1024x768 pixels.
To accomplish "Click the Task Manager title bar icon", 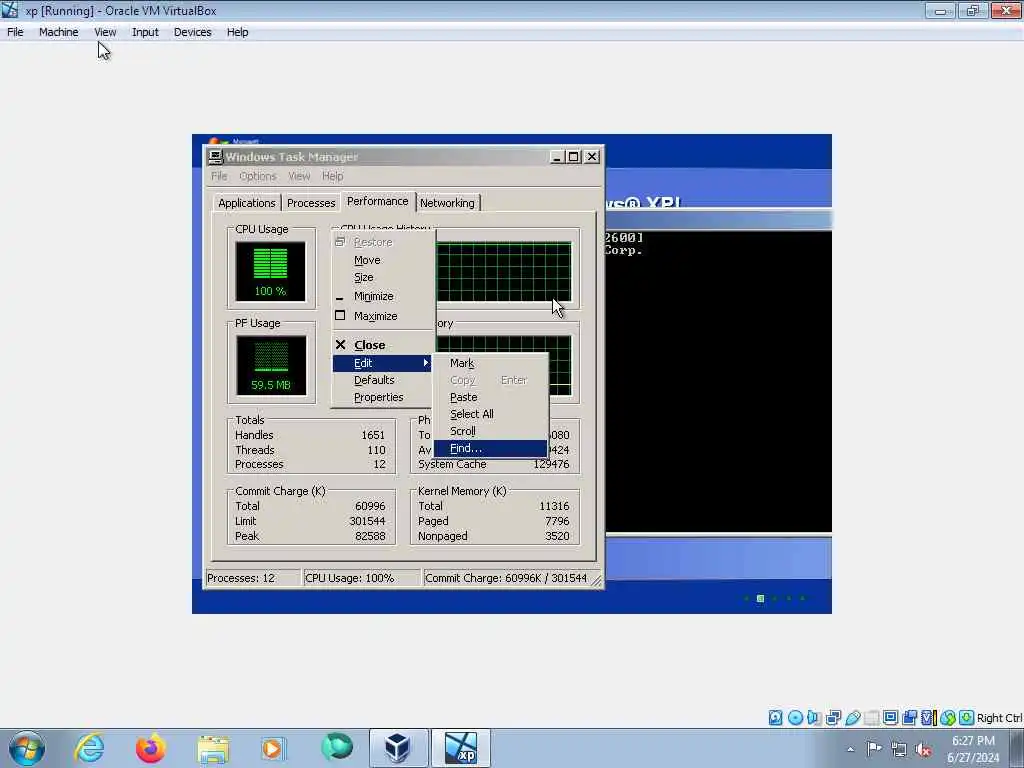I will click(x=216, y=157).
